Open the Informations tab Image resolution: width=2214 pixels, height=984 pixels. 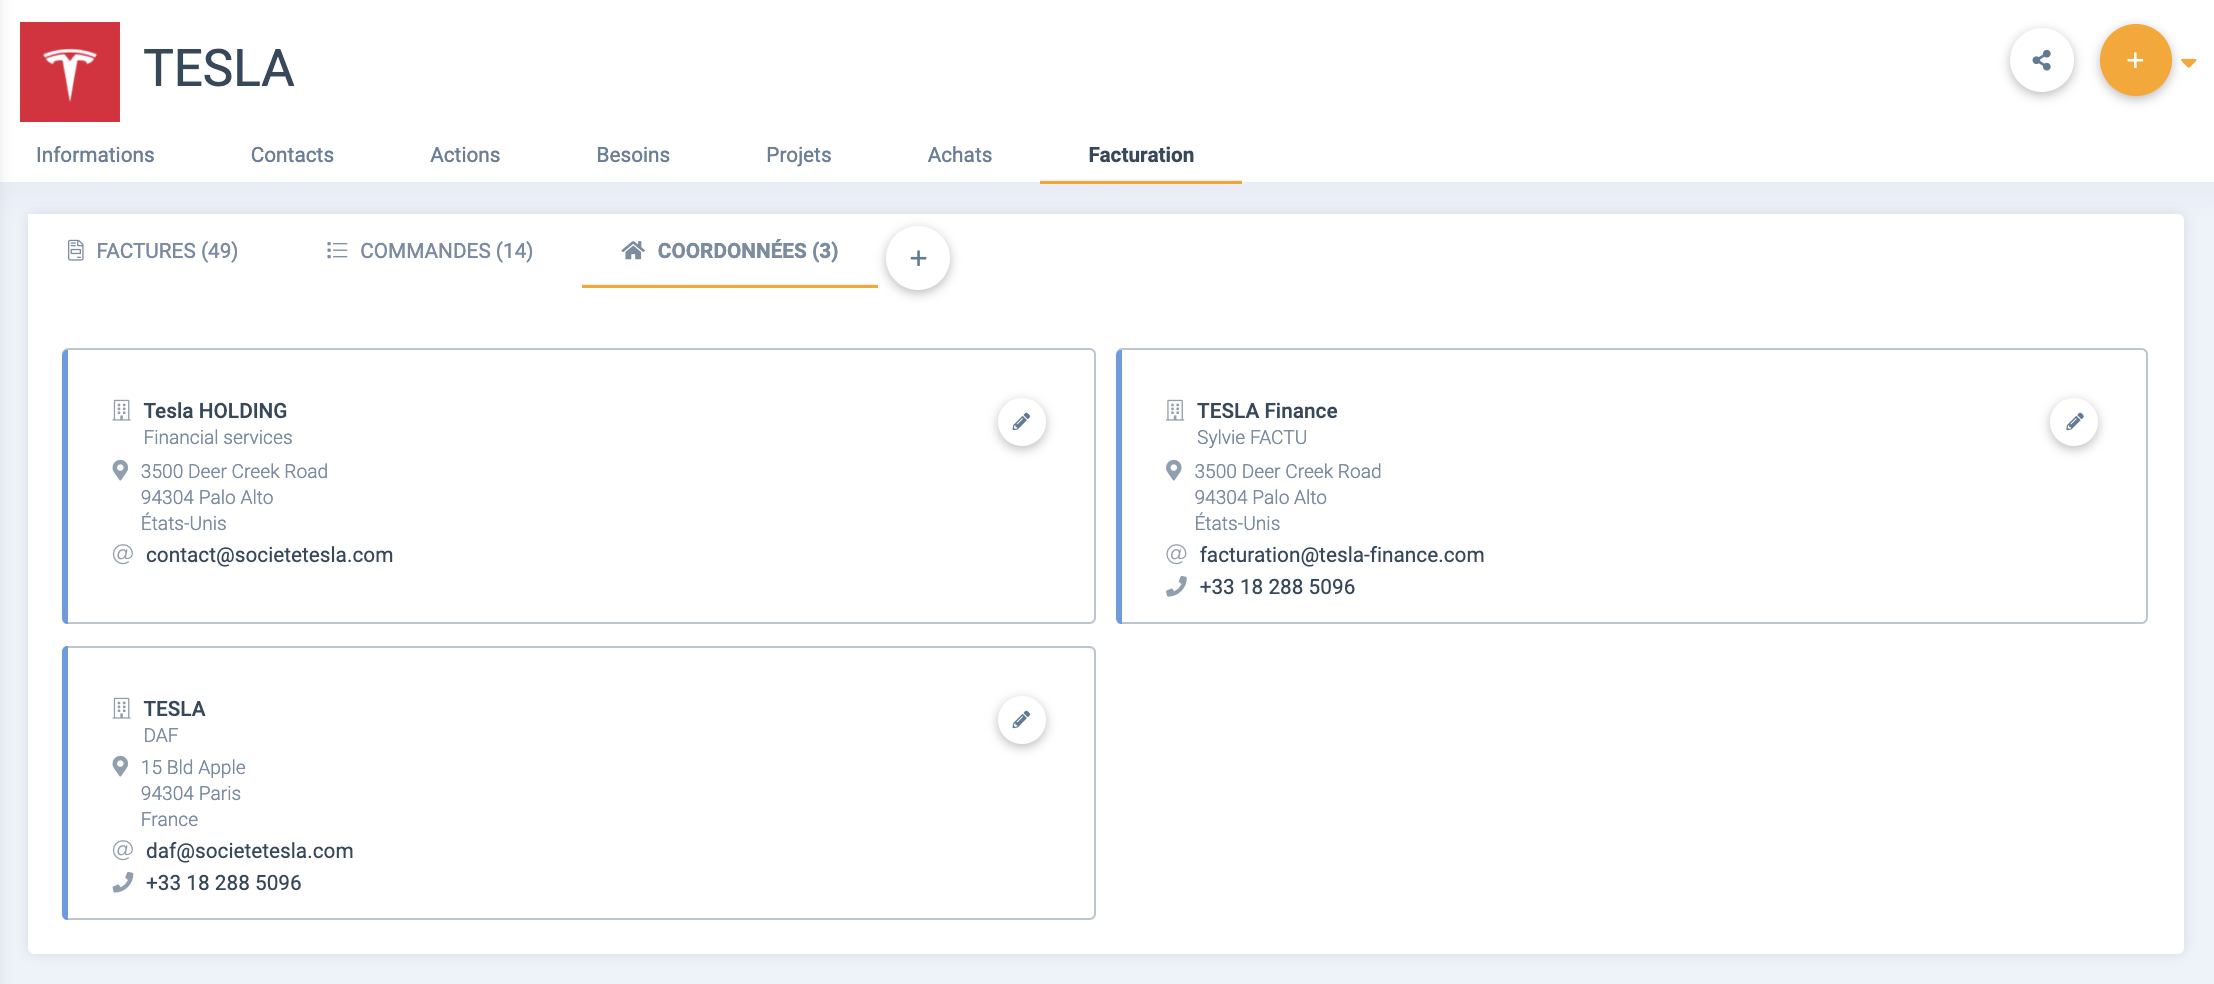95,155
